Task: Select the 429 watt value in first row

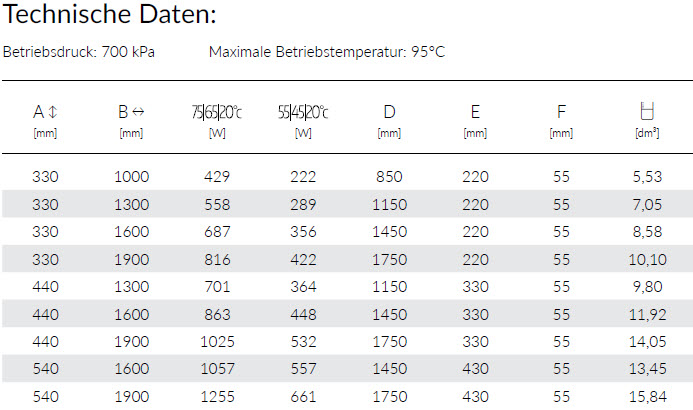Action: 217,177
